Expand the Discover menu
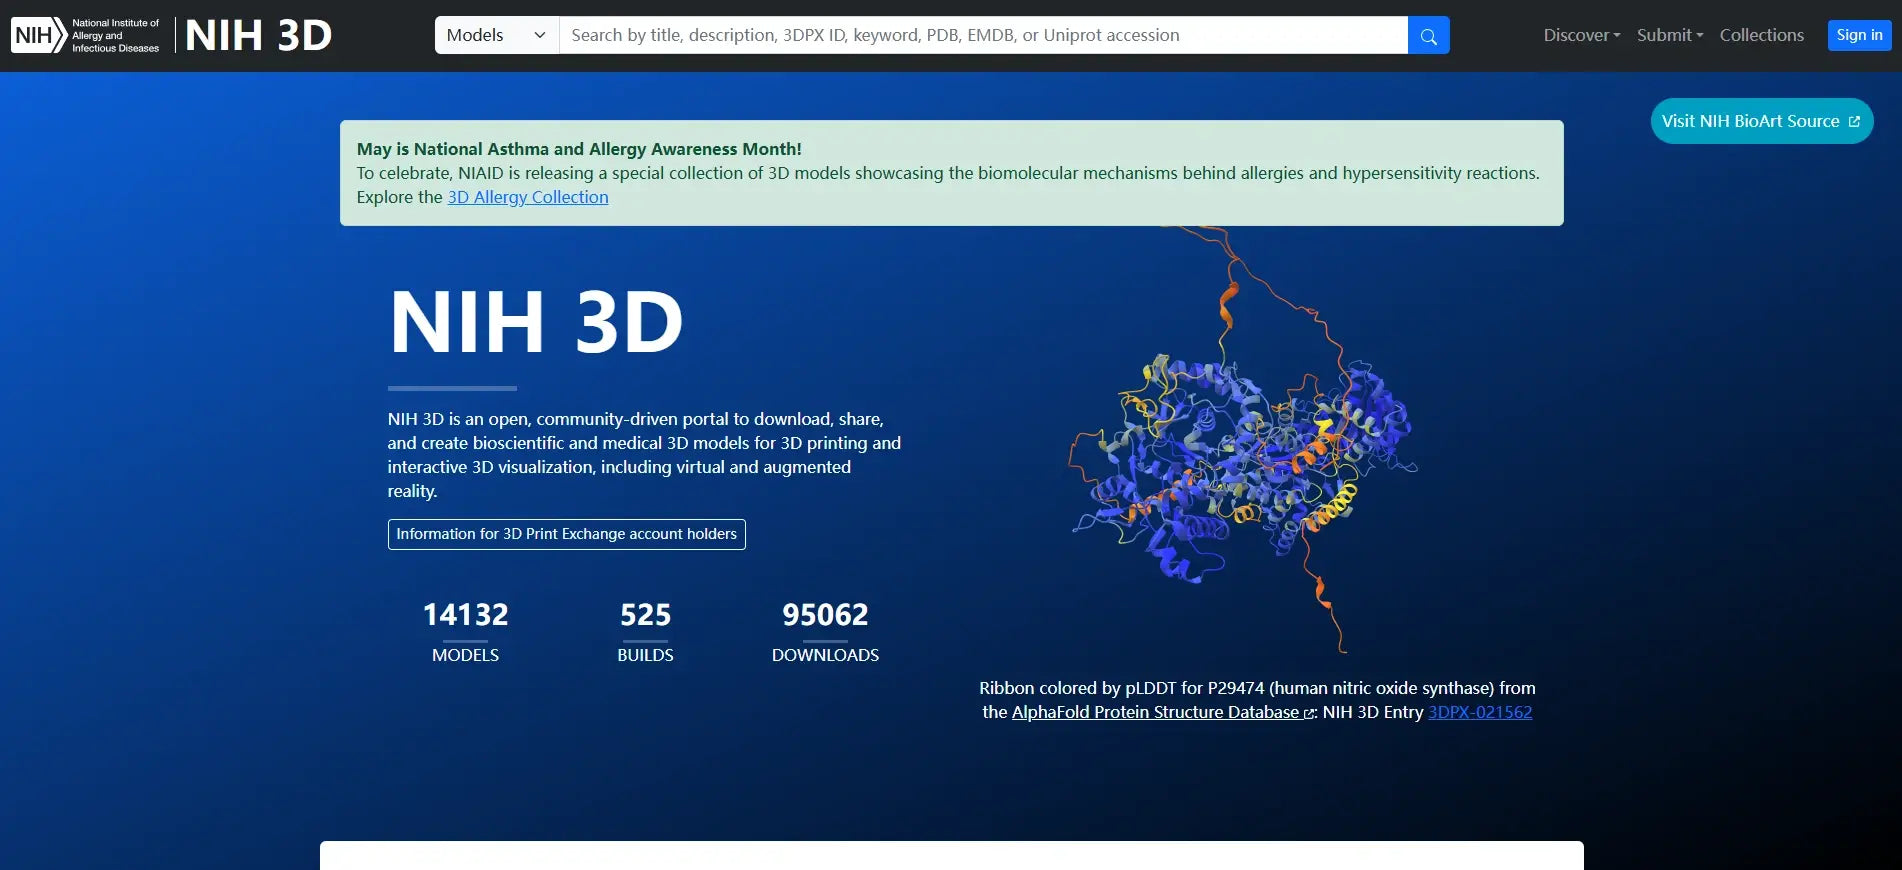This screenshot has height=870, width=1902. 1581,35
